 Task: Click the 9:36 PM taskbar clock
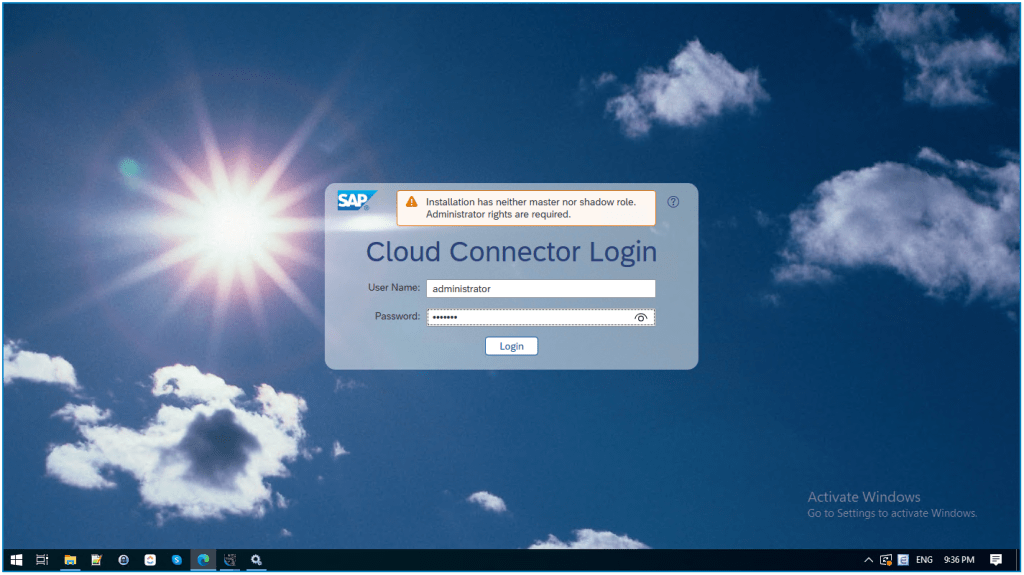pos(959,560)
